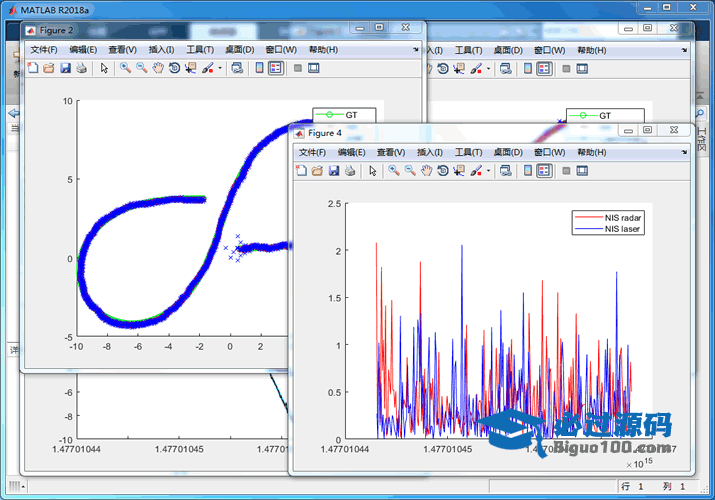Toggle Insert Colorbar in Figure 2
The image size is (715, 500).
click(x=259, y=68)
